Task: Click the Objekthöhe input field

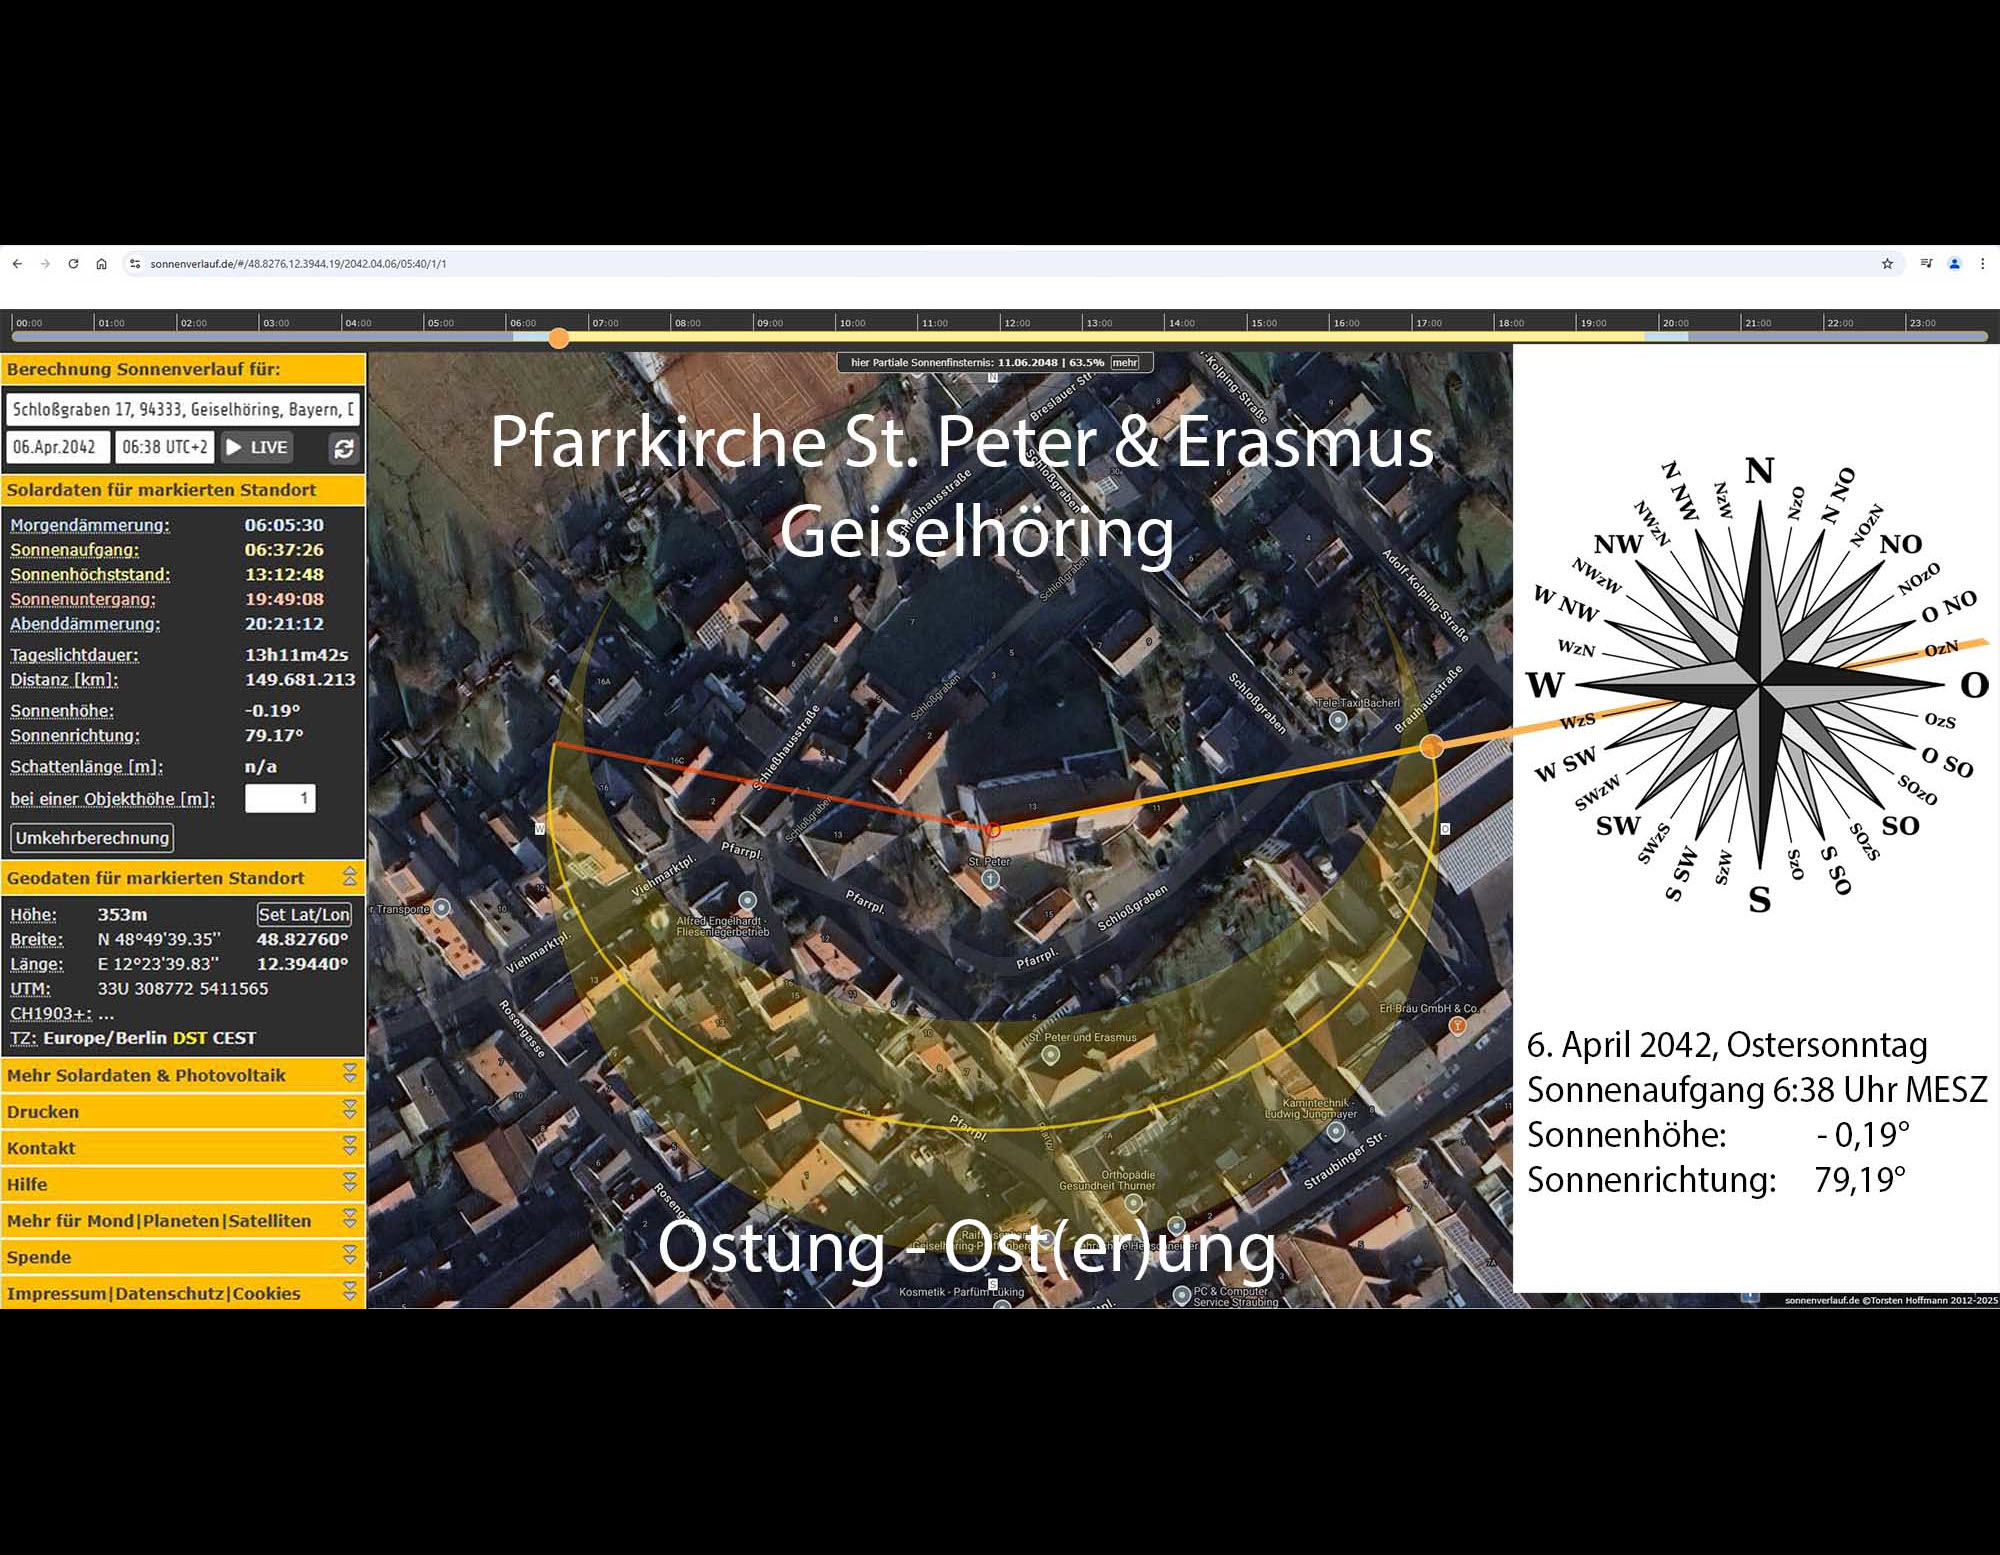Action: (280, 798)
